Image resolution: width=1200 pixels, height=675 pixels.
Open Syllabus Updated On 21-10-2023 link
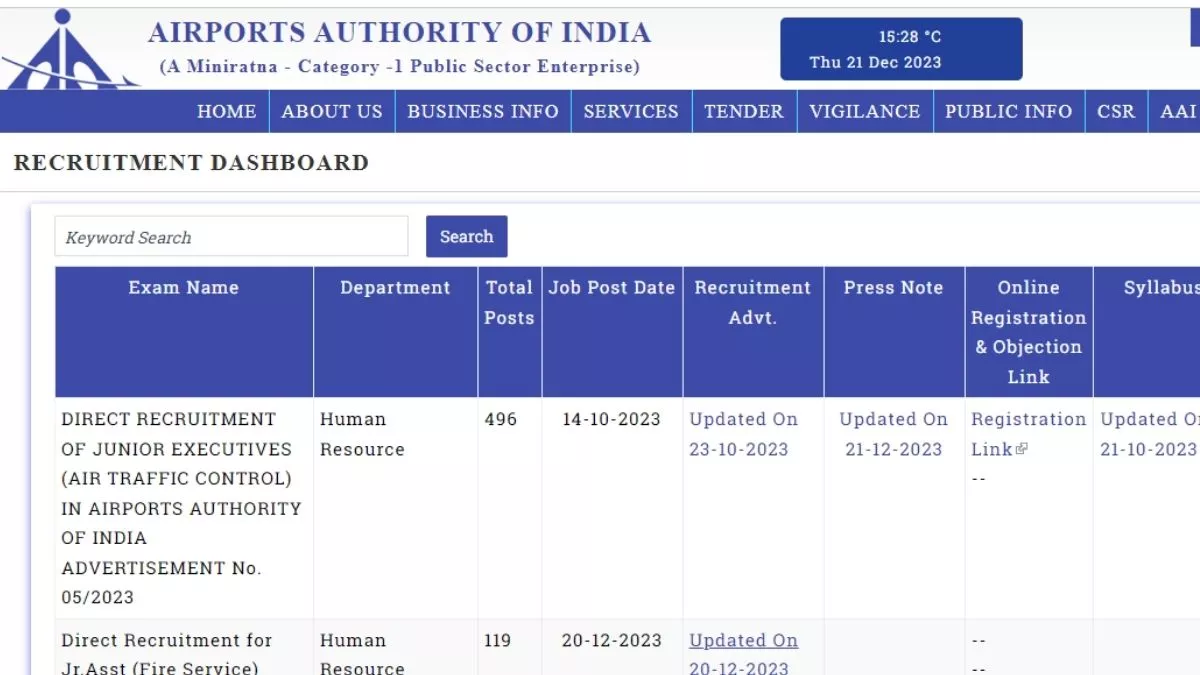tap(1149, 434)
